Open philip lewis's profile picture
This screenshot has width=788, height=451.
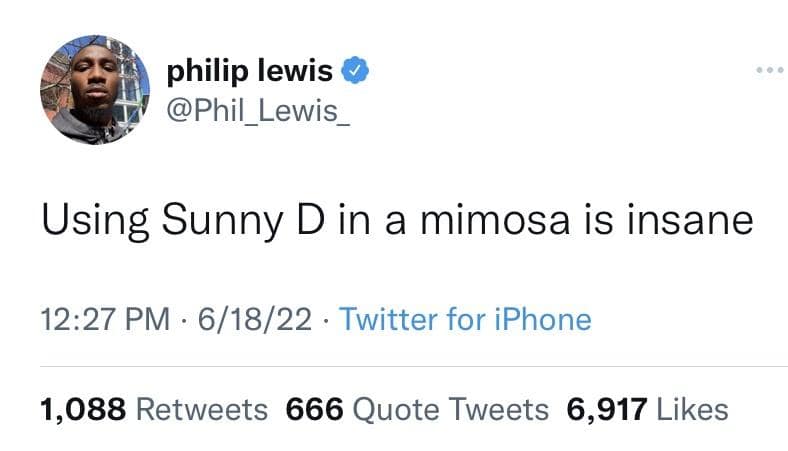95,90
